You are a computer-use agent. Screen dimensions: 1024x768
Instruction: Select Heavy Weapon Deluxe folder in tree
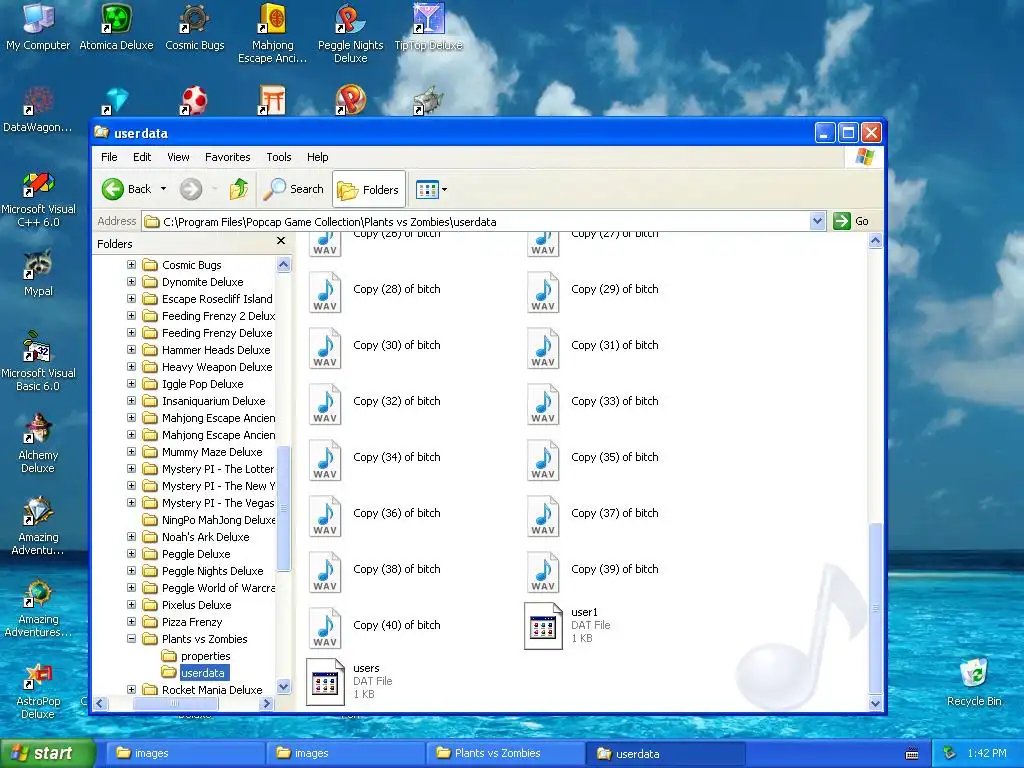(x=217, y=367)
